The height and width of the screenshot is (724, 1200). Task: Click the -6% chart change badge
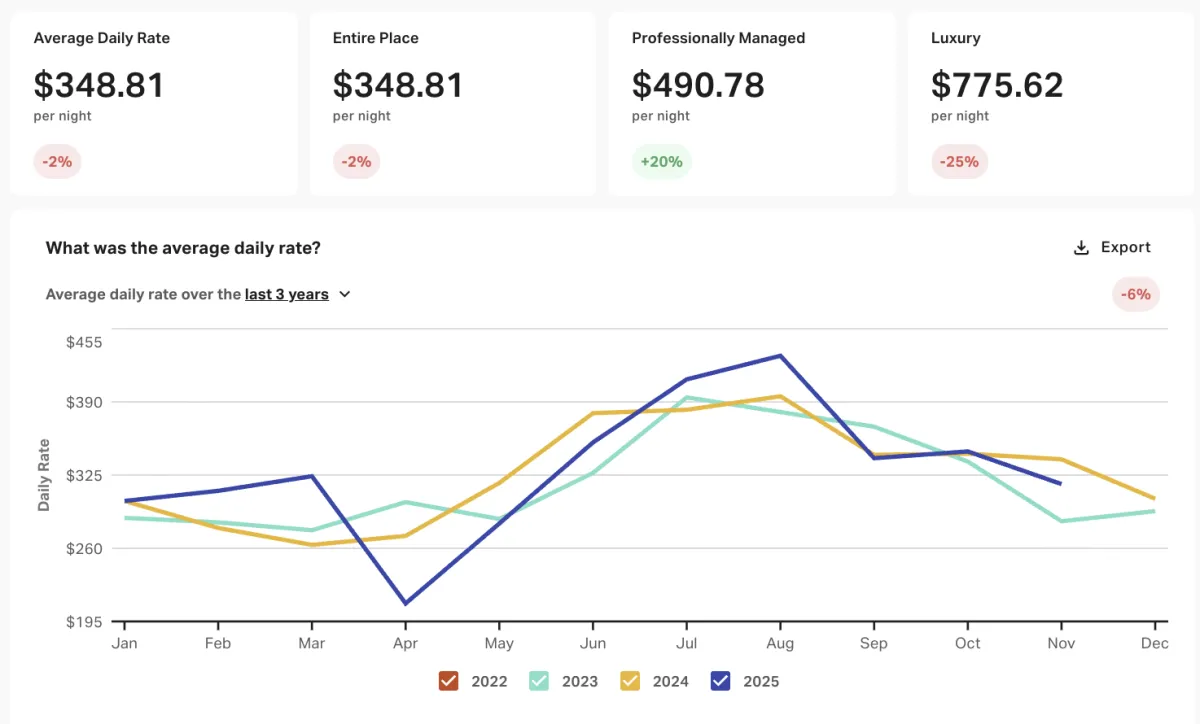pyautogui.click(x=1135, y=294)
